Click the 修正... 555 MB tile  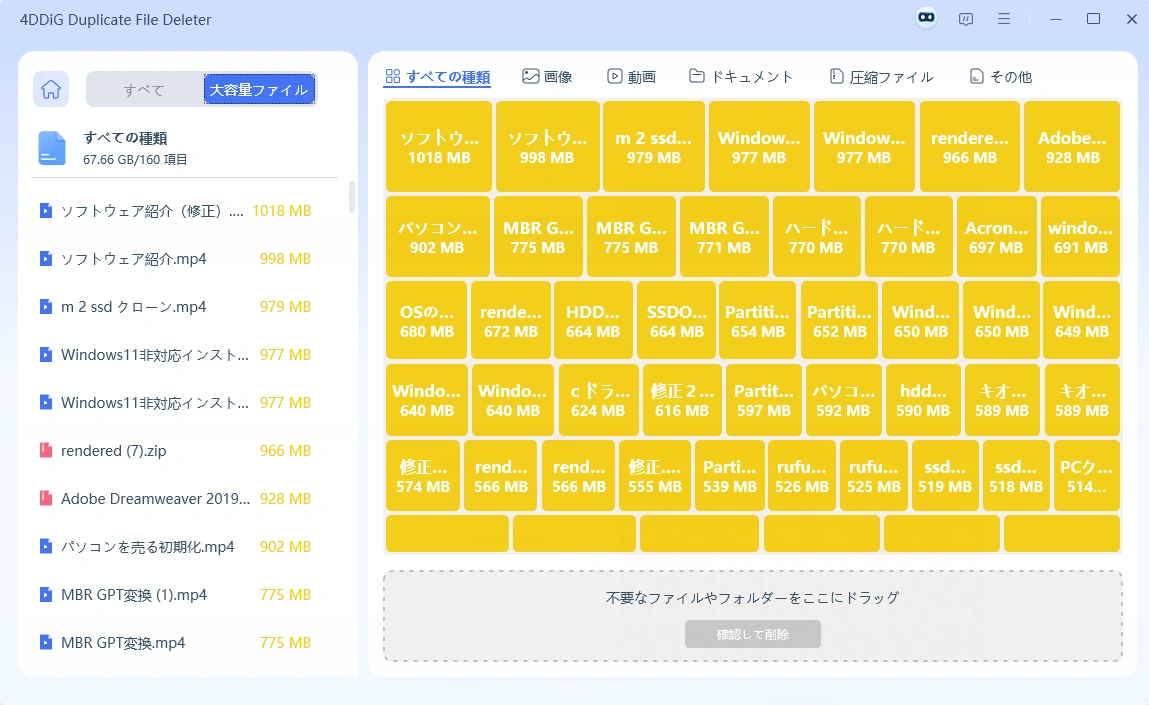coord(655,475)
